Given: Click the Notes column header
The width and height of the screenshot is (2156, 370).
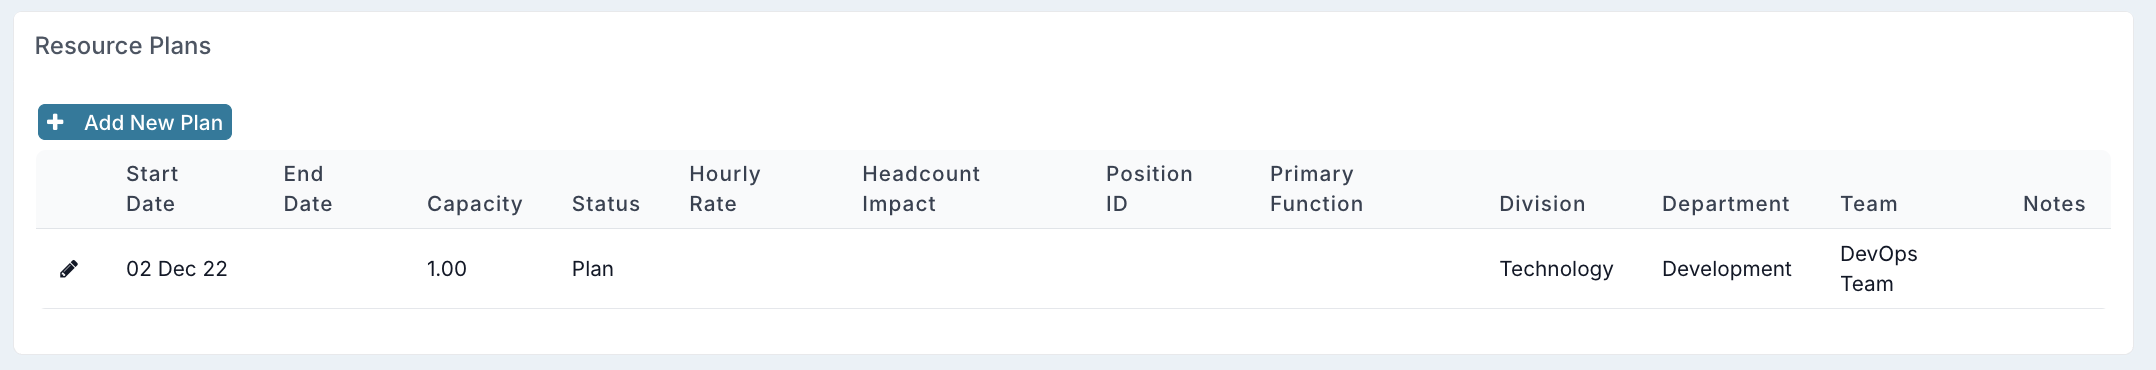Looking at the screenshot, I should [x=2054, y=204].
